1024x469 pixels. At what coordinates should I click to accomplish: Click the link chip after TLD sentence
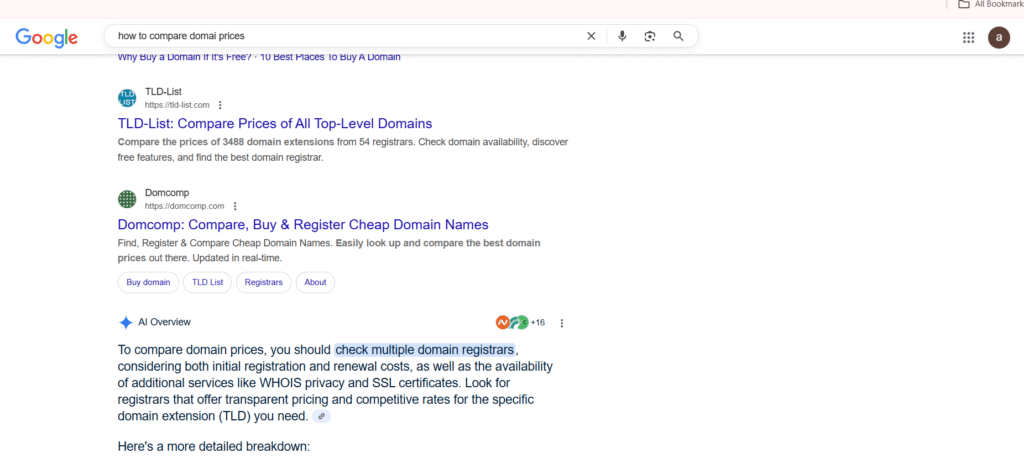(321, 416)
